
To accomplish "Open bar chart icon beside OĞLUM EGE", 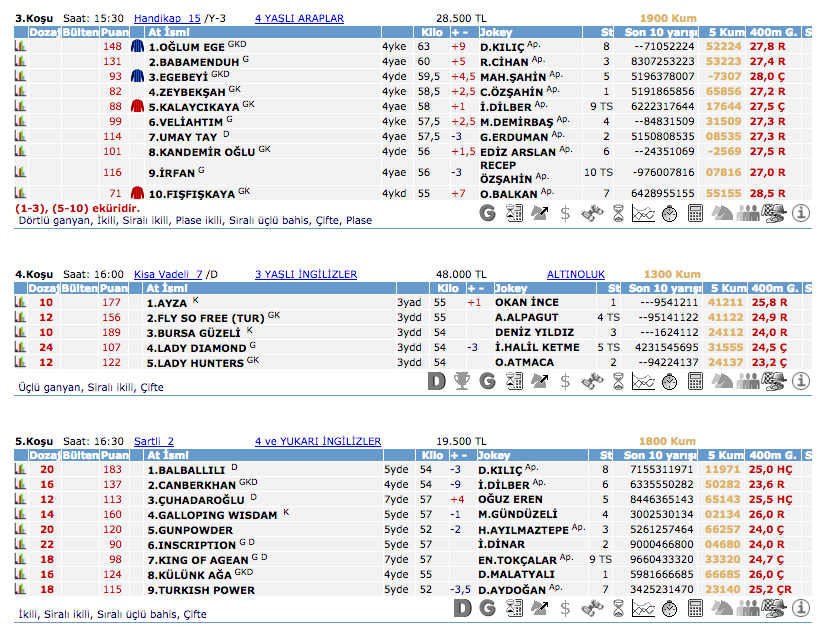I will click(20, 47).
